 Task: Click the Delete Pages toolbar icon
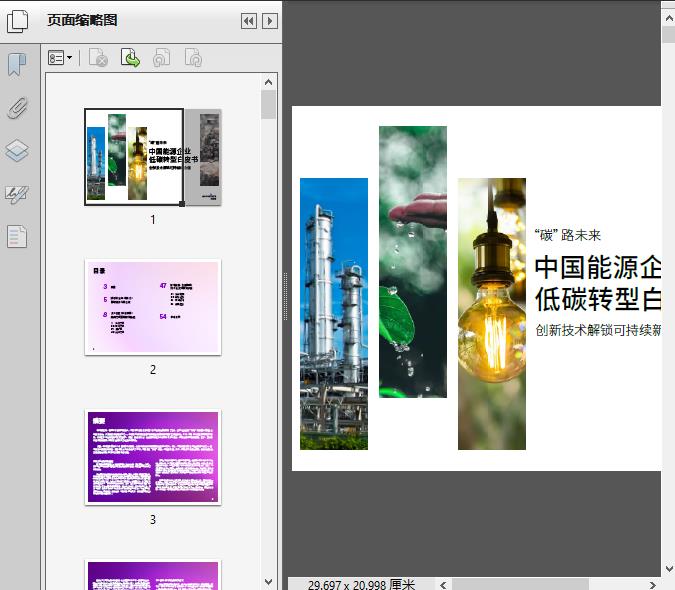point(98,58)
